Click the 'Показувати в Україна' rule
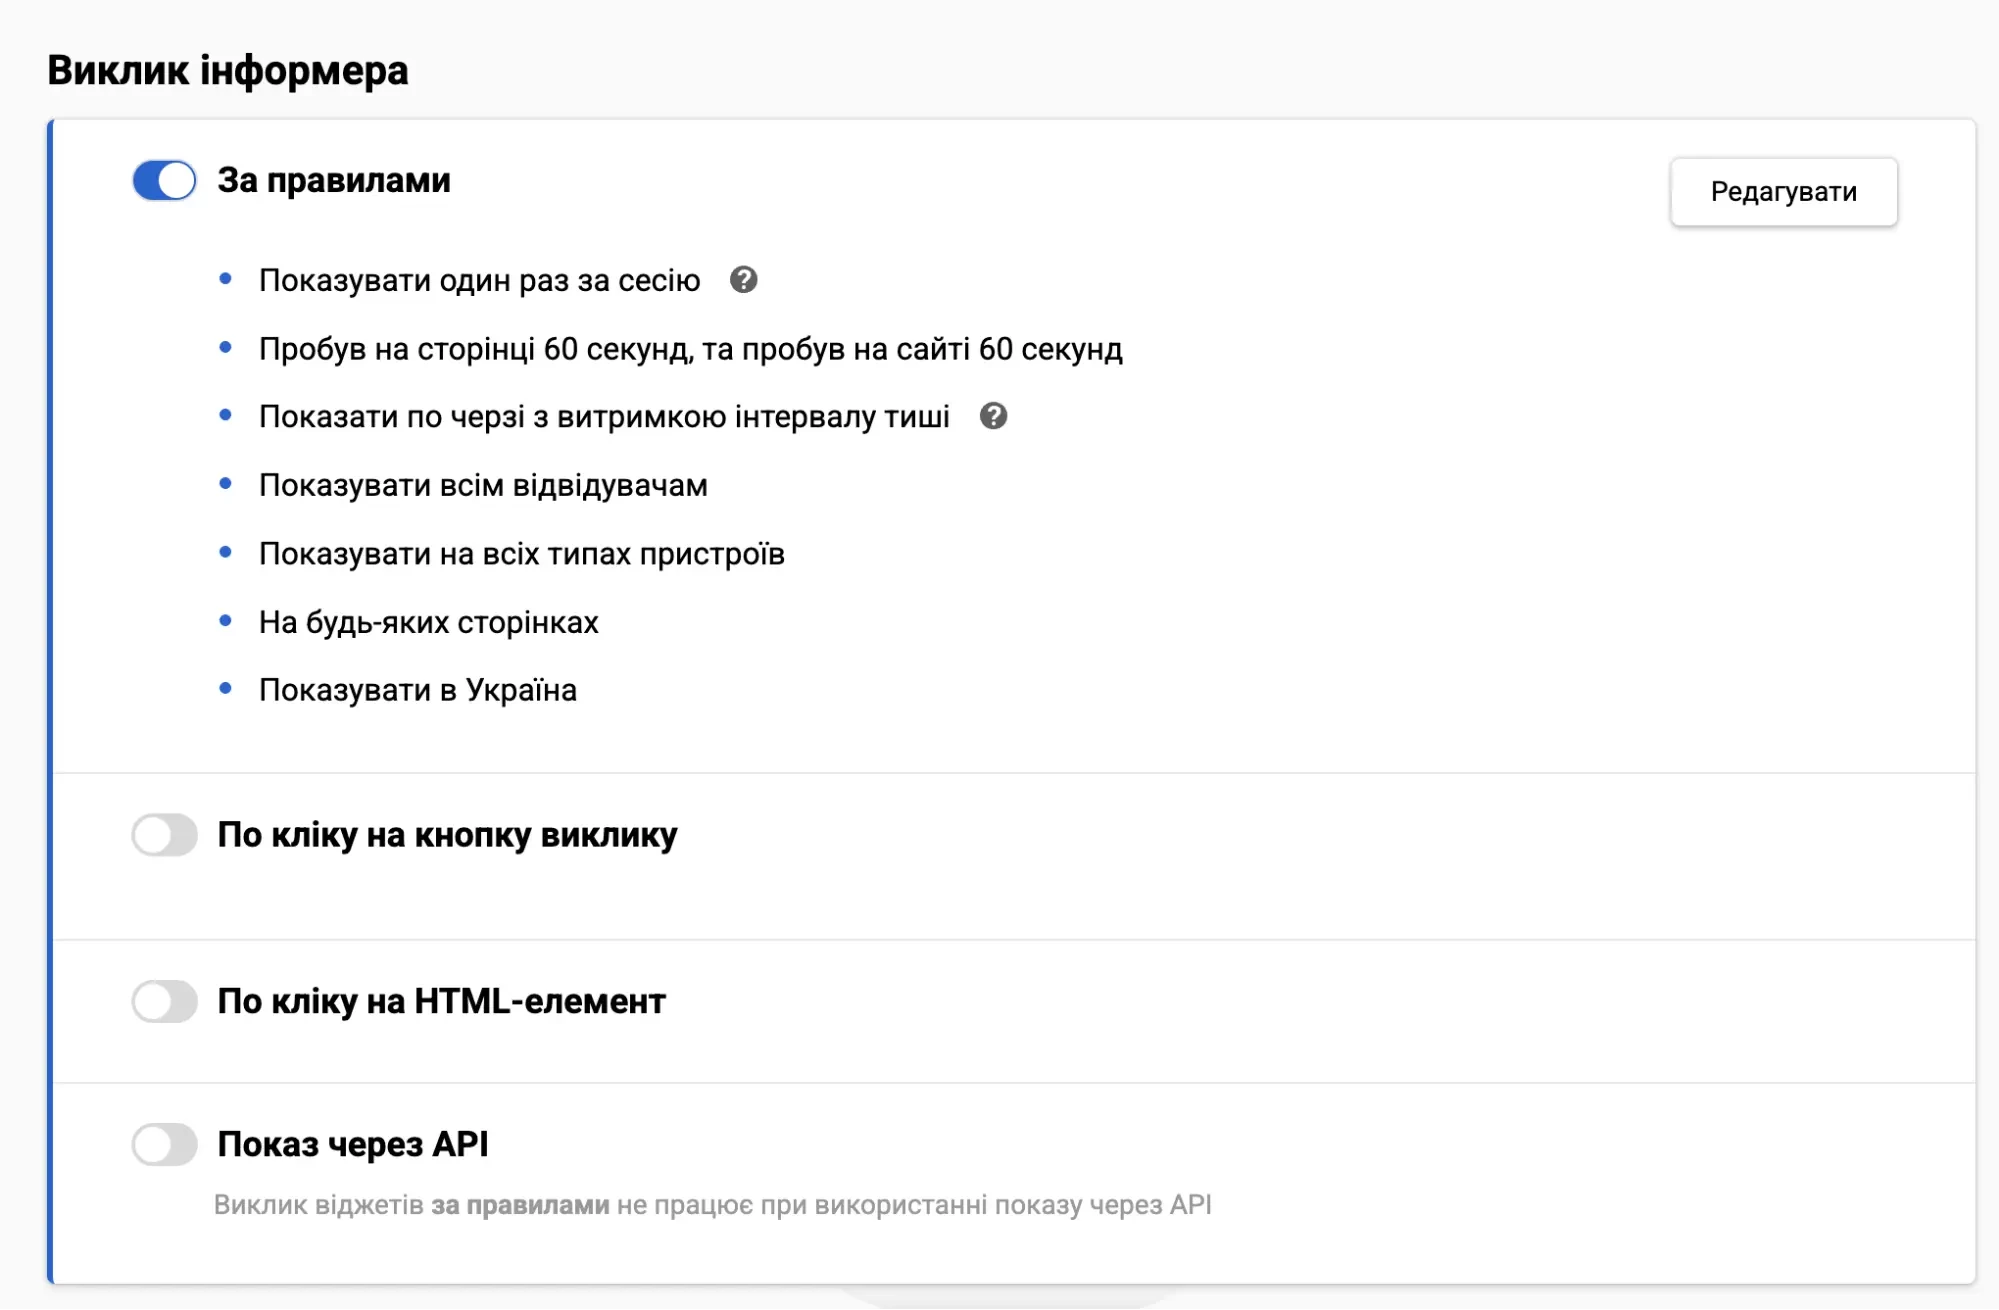 pyautogui.click(x=417, y=691)
